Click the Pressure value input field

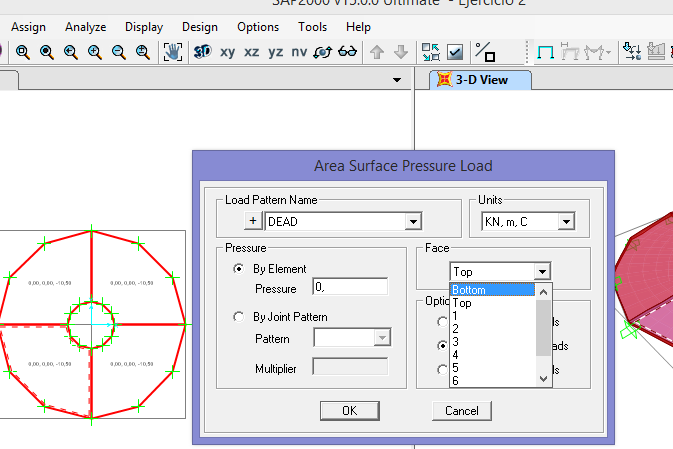(x=349, y=288)
